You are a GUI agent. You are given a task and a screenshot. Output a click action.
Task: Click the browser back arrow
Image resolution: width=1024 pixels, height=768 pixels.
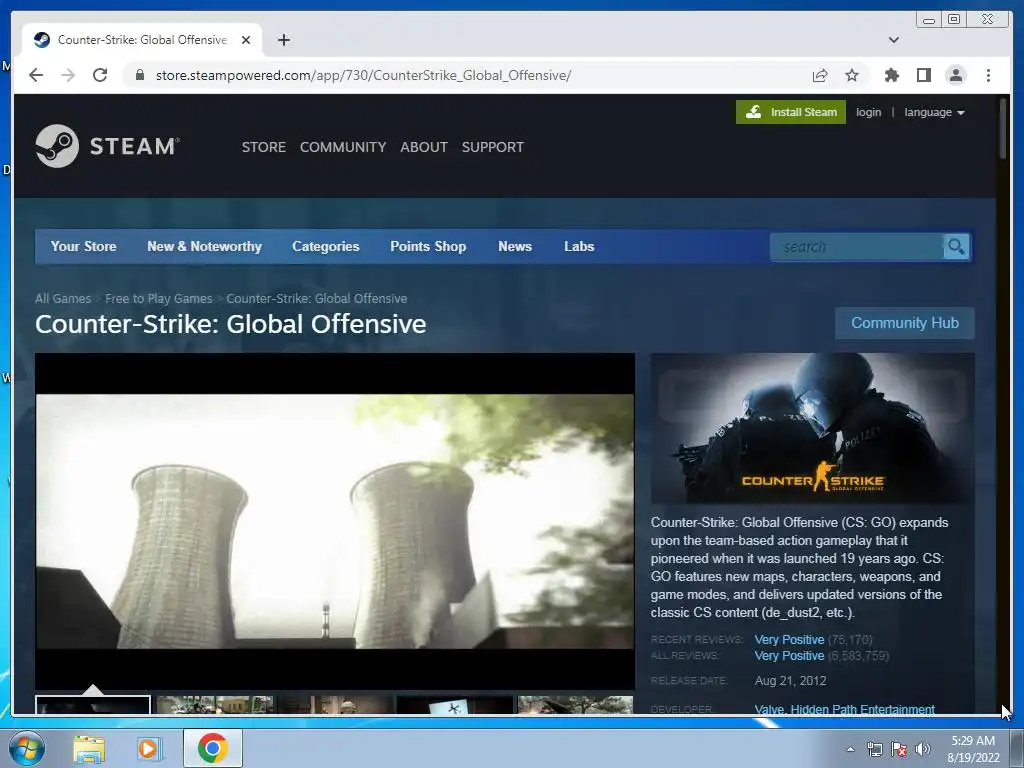coord(36,75)
